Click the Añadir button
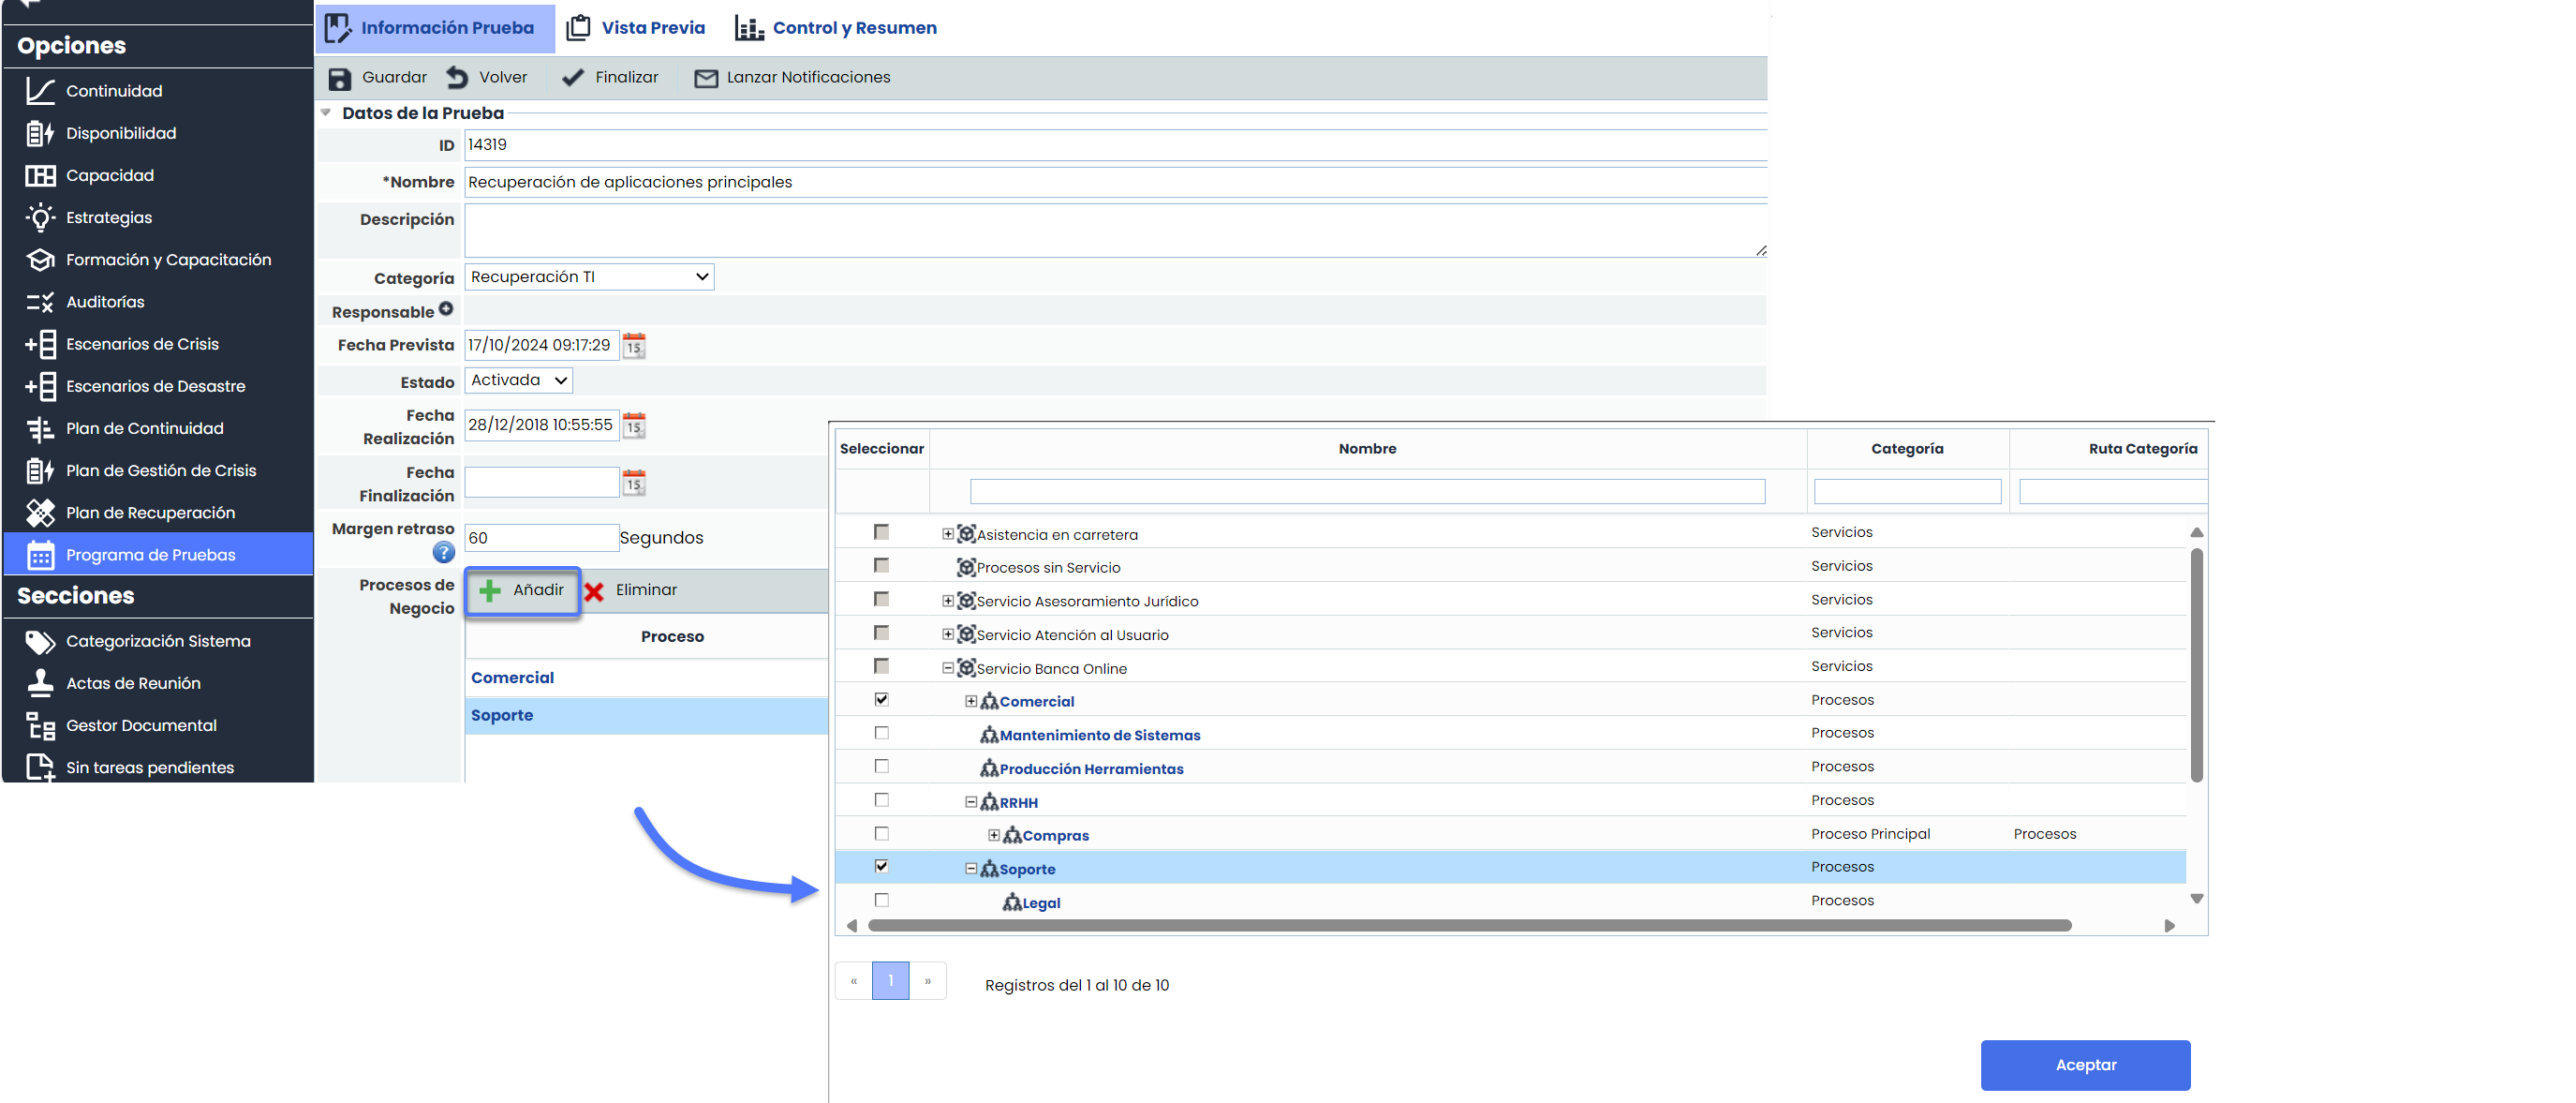Image resolution: width=2576 pixels, height=1103 pixels. tap(523, 590)
